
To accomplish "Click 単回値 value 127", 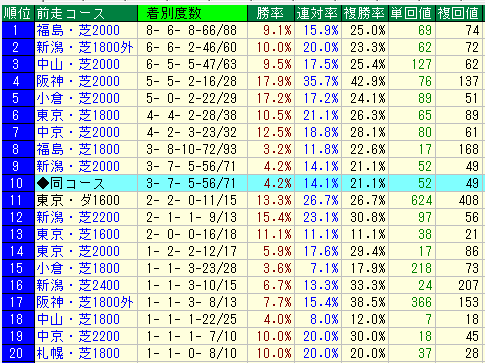I will 422,65.
